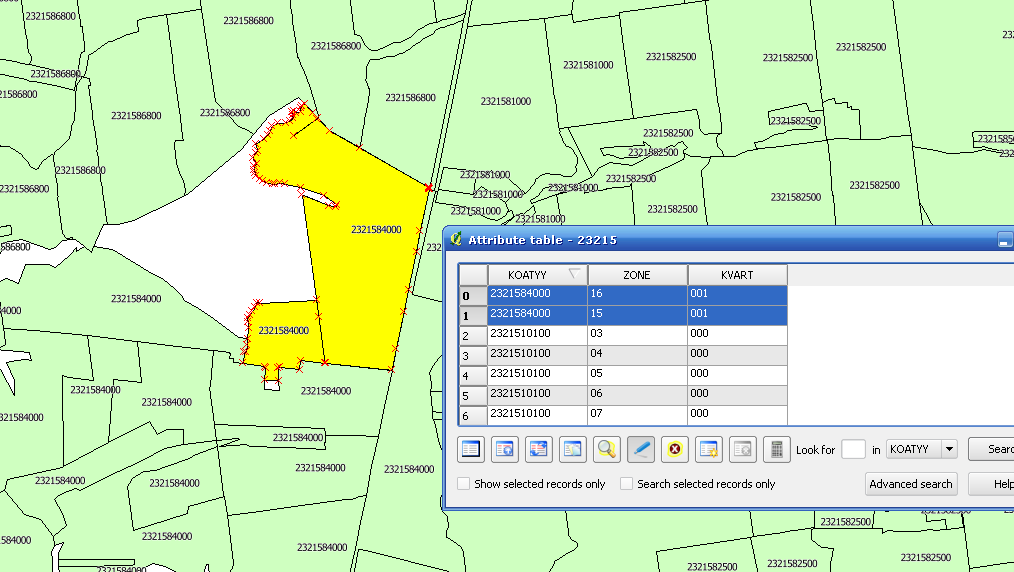This screenshot has height=572, width=1014.
Task: Click the greyed Delete column icon
Action: pyautogui.click(x=742, y=450)
